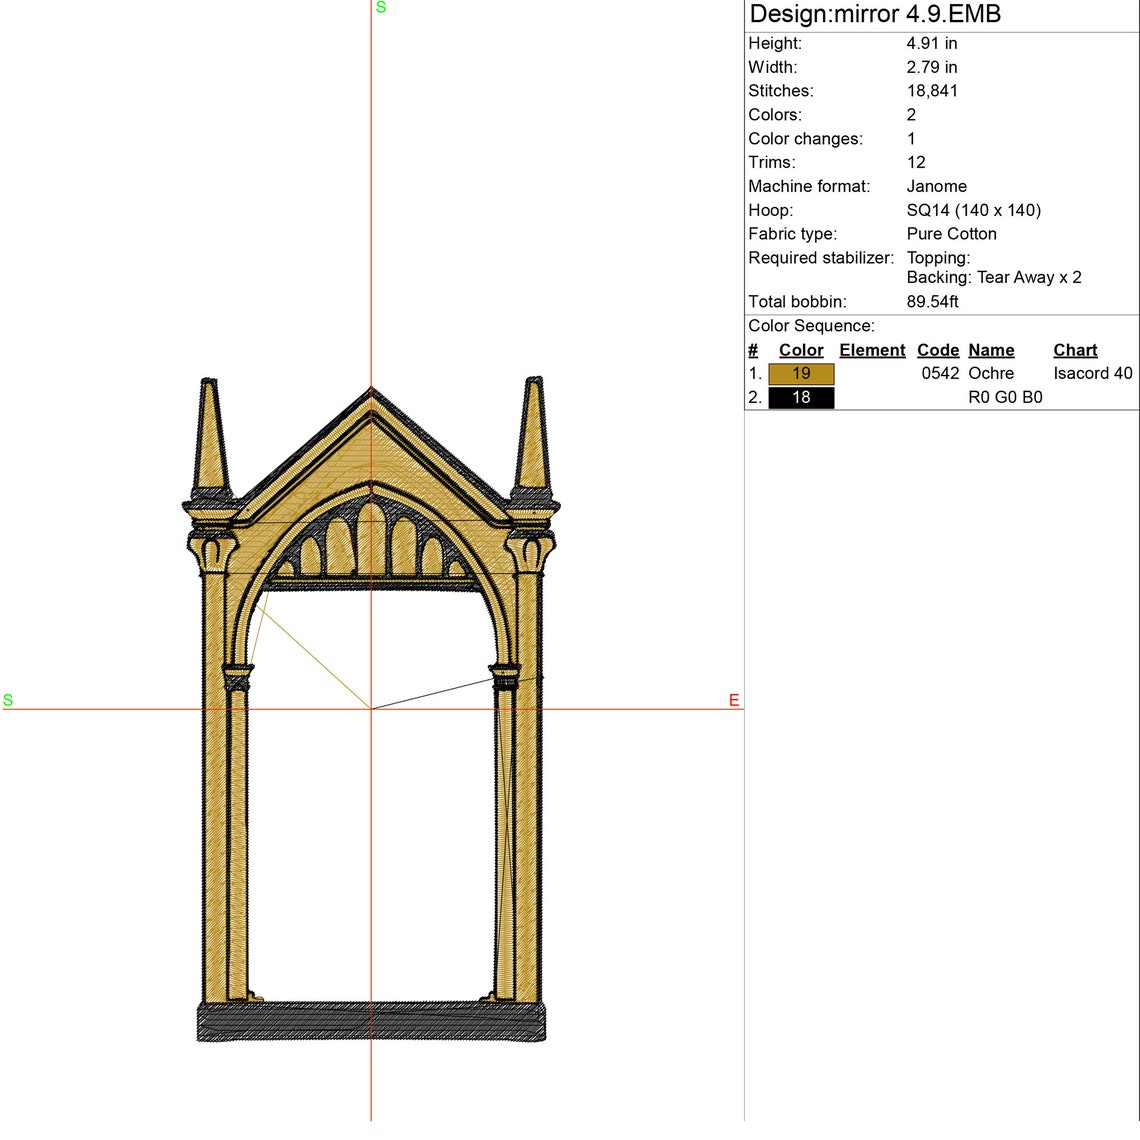Click the Stitches count value 18,841

pos(930,90)
